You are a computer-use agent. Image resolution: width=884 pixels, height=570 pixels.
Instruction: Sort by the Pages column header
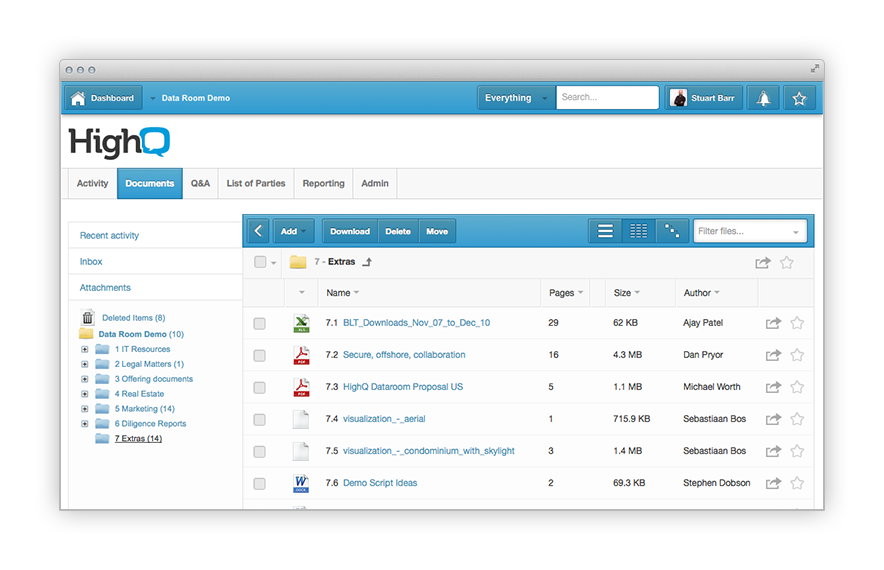pyautogui.click(x=565, y=293)
